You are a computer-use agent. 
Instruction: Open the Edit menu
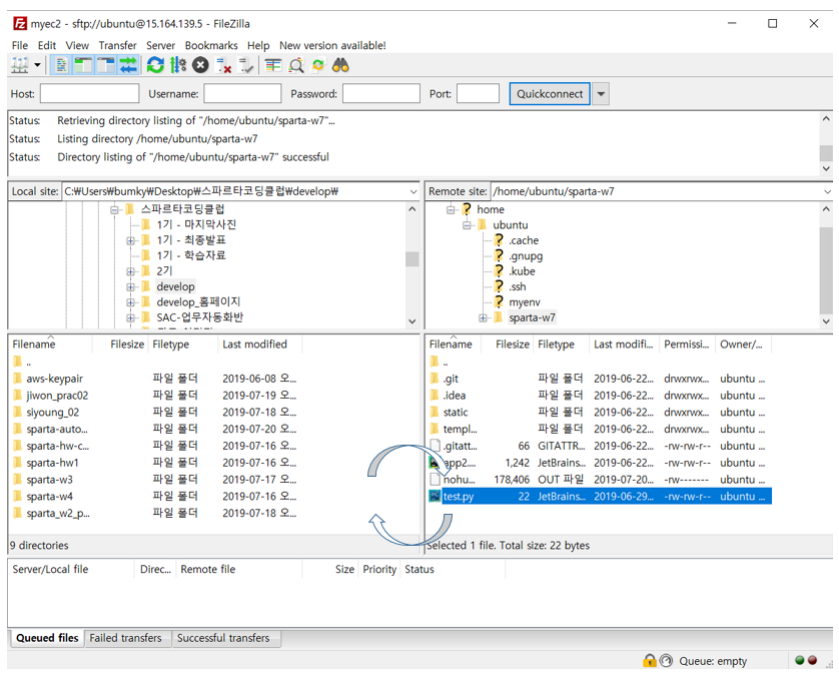[47, 45]
